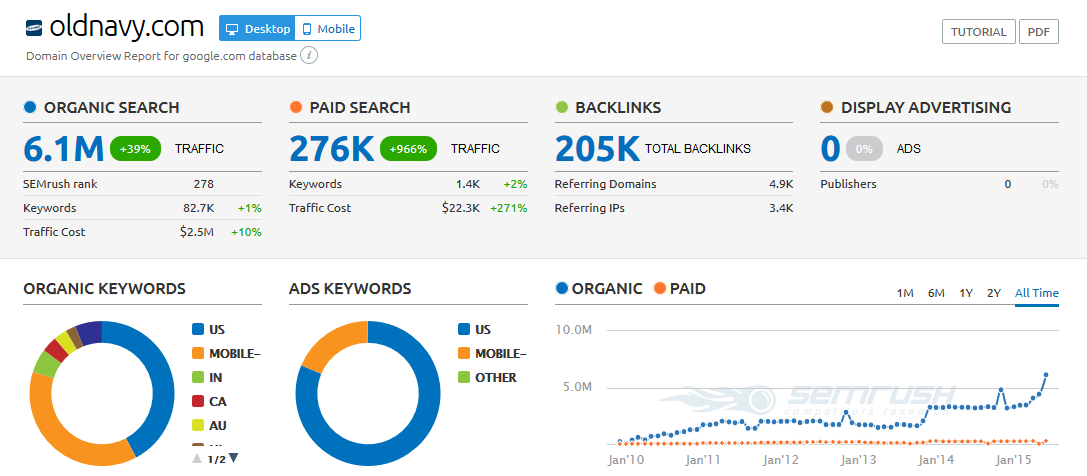Click the Referring Domains value 4.9K
Image resolution: width=1087 pixels, height=476 pixels.
point(781,184)
